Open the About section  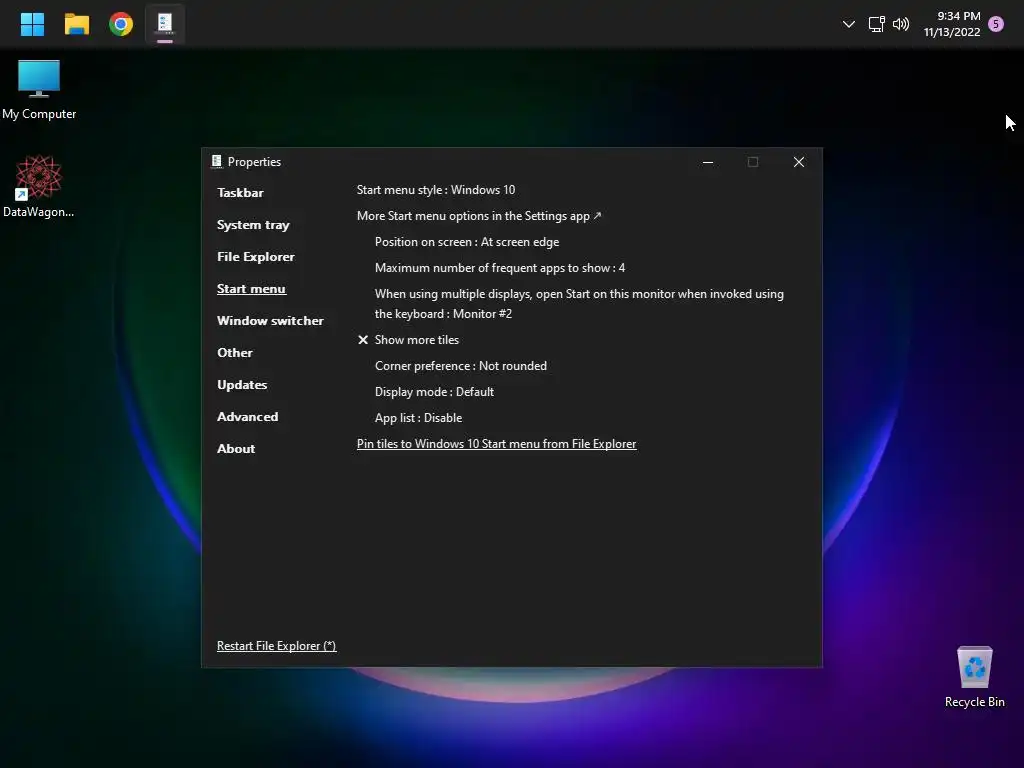236,449
